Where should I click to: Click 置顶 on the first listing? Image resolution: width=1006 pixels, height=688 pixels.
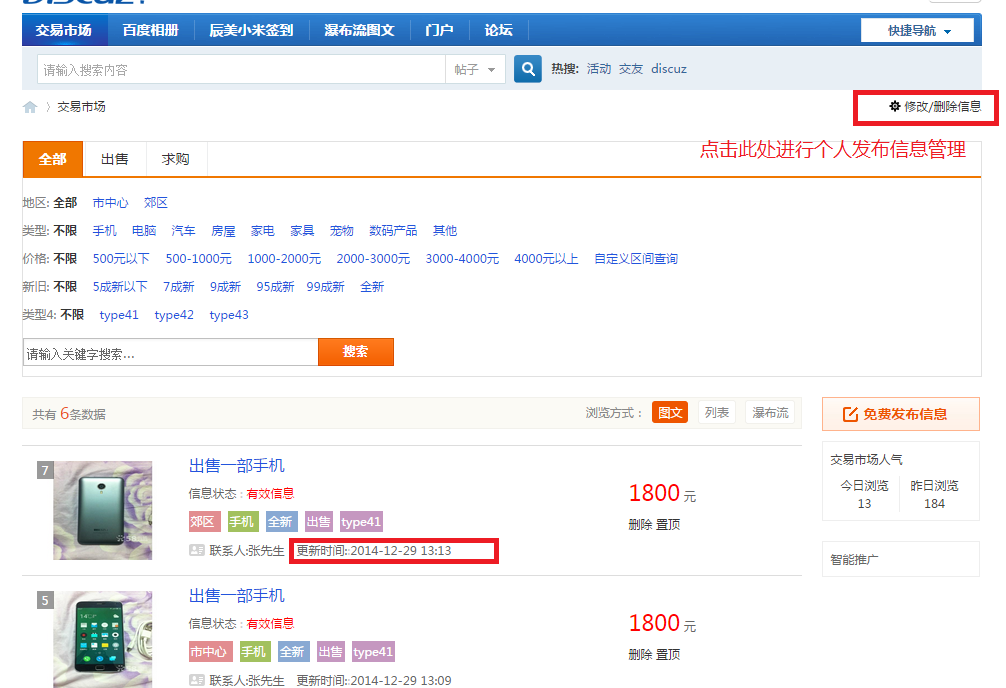tap(668, 524)
